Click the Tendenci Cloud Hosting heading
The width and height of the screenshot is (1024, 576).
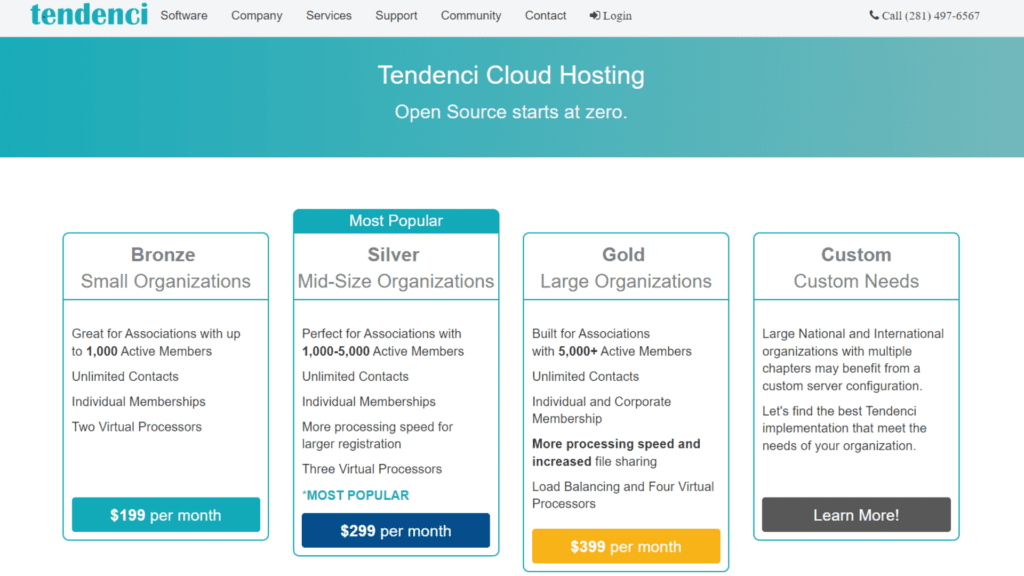(x=511, y=75)
